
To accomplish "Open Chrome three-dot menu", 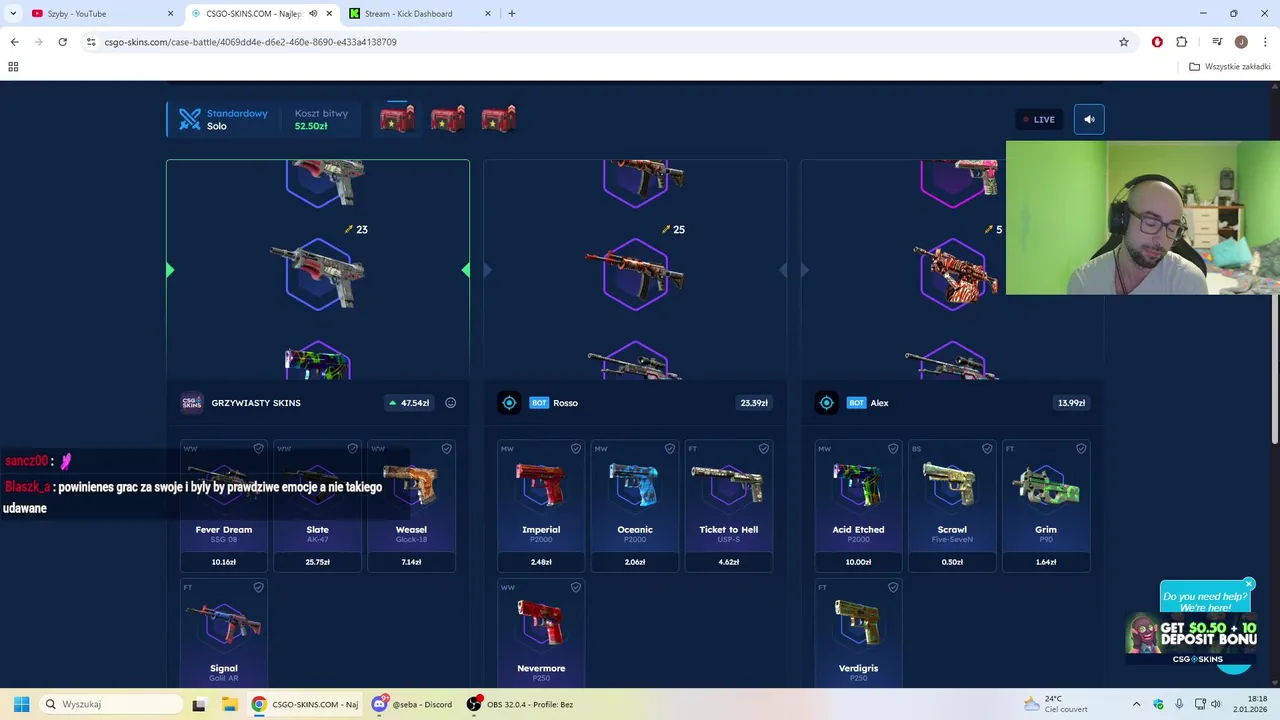I will point(1265,42).
